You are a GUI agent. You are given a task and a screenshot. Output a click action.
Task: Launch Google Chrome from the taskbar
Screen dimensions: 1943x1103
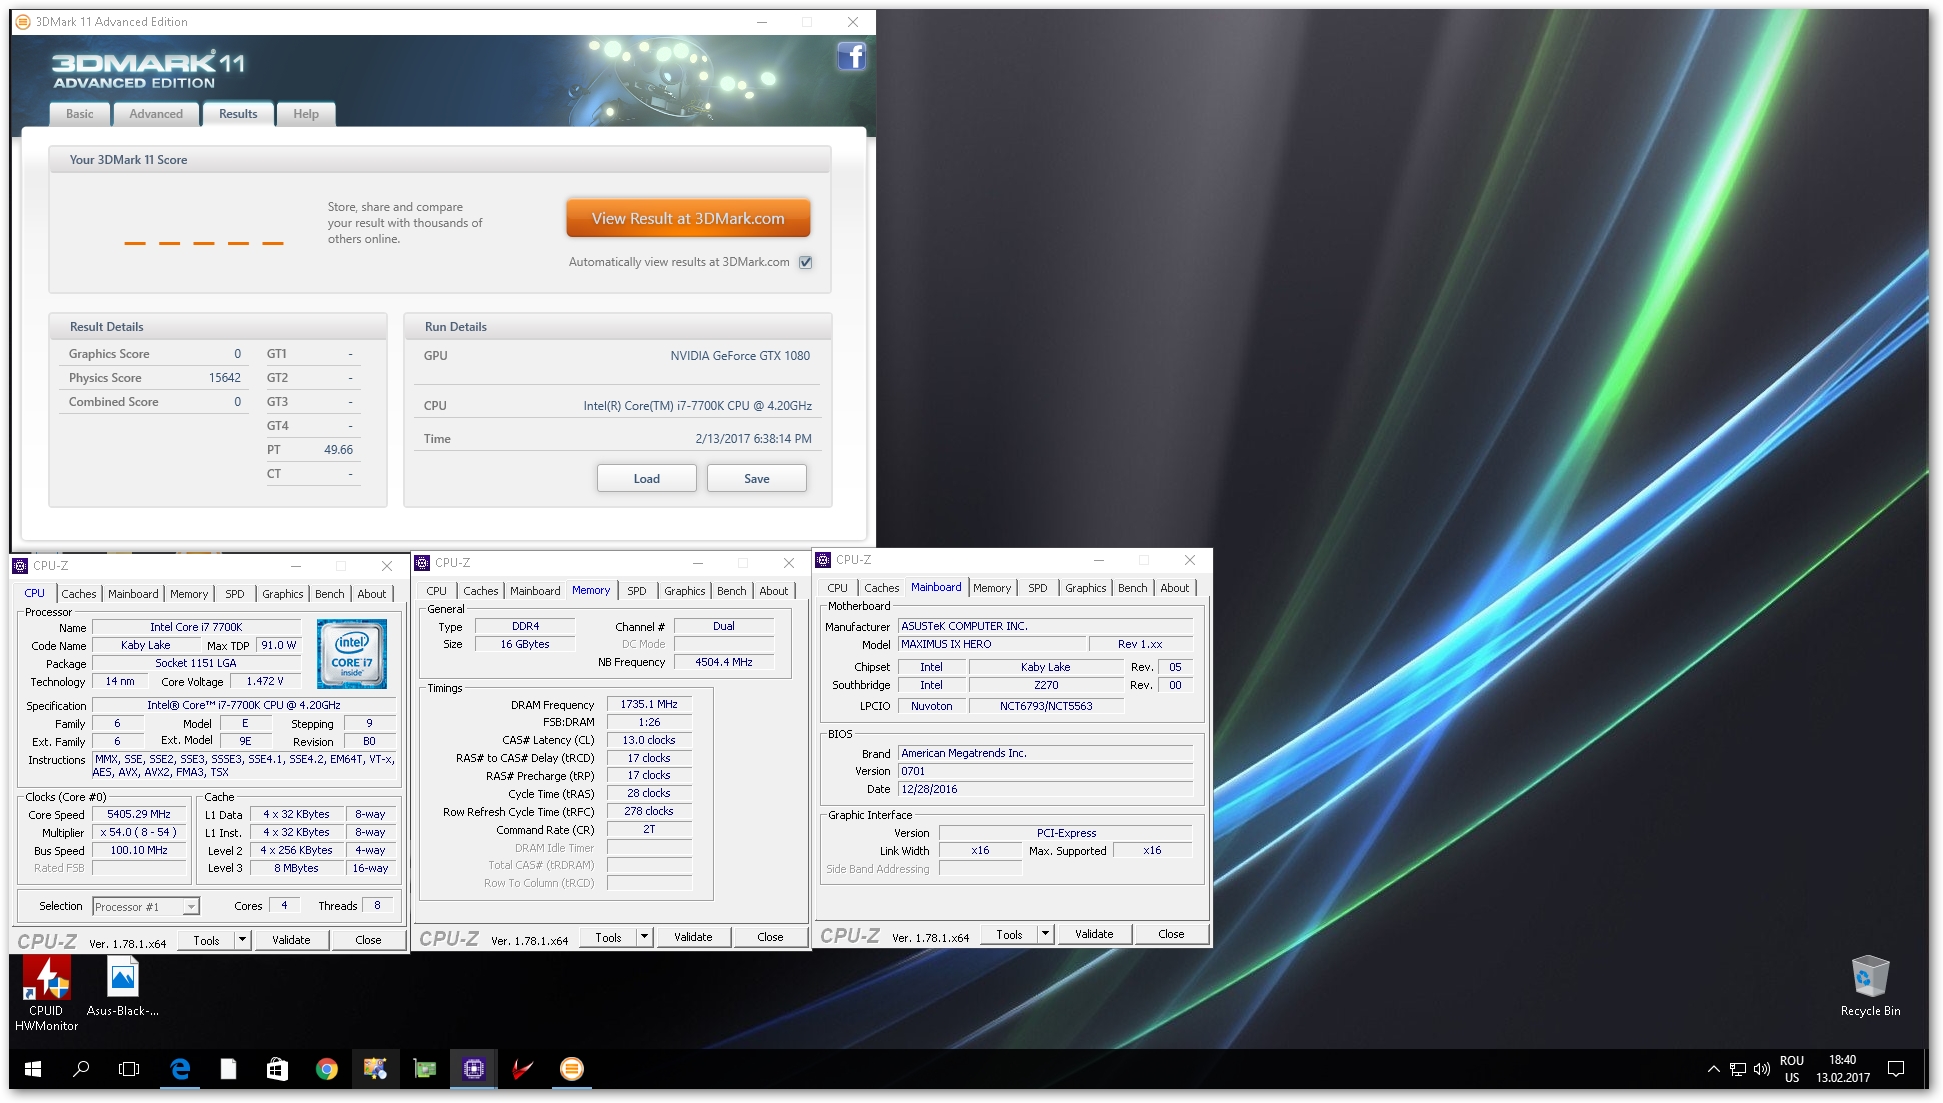(x=326, y=1069)
